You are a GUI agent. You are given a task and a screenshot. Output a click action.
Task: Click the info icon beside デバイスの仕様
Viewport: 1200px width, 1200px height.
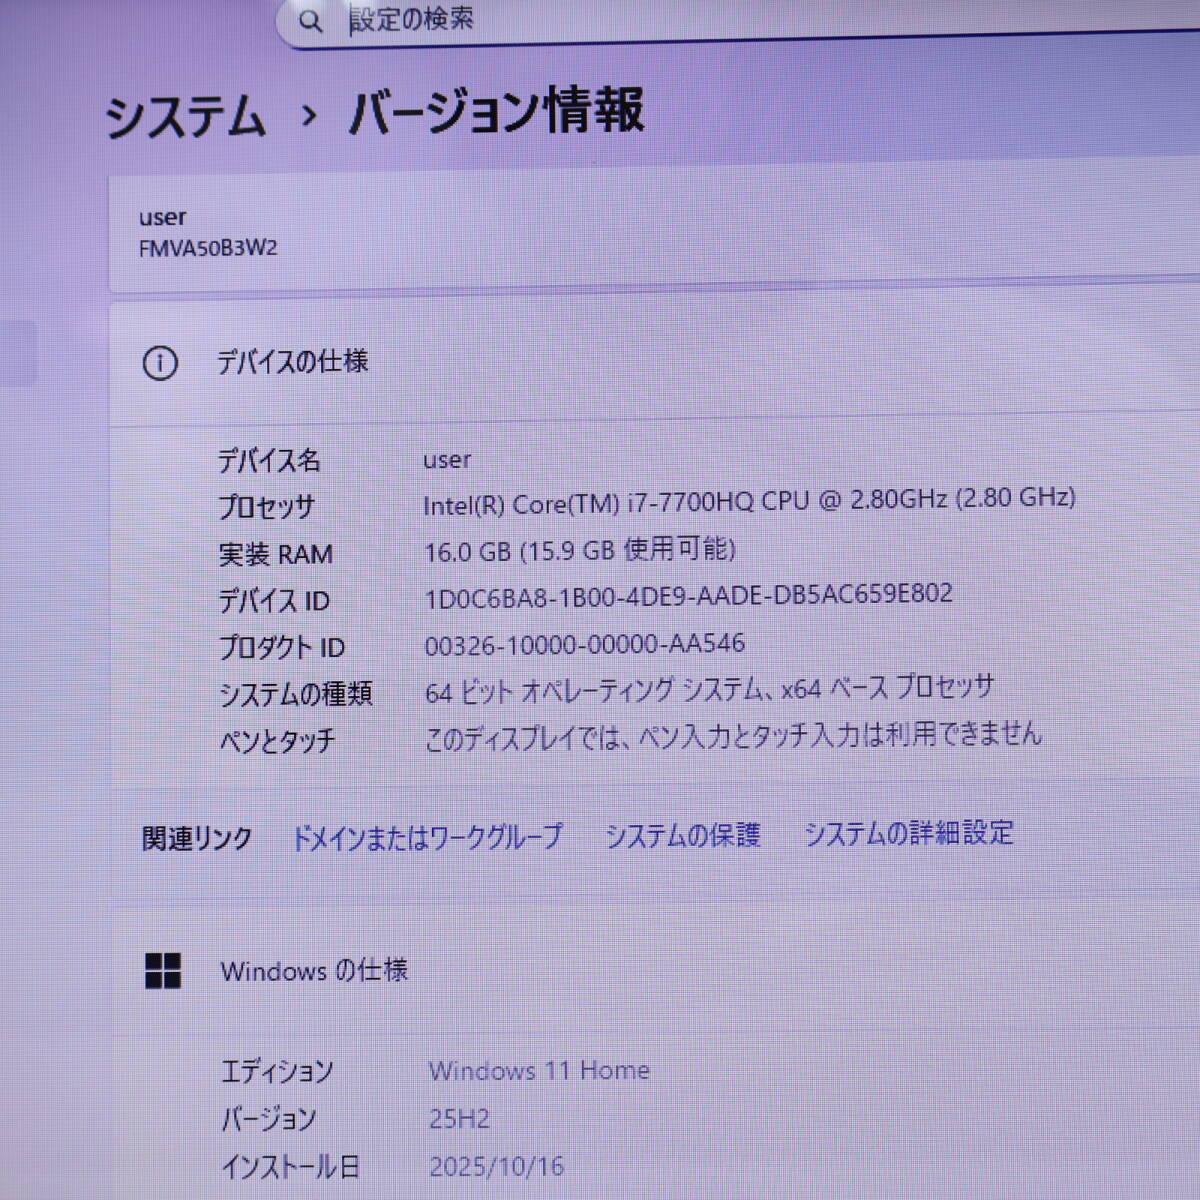pyautogui.click(x=160, y=363)
